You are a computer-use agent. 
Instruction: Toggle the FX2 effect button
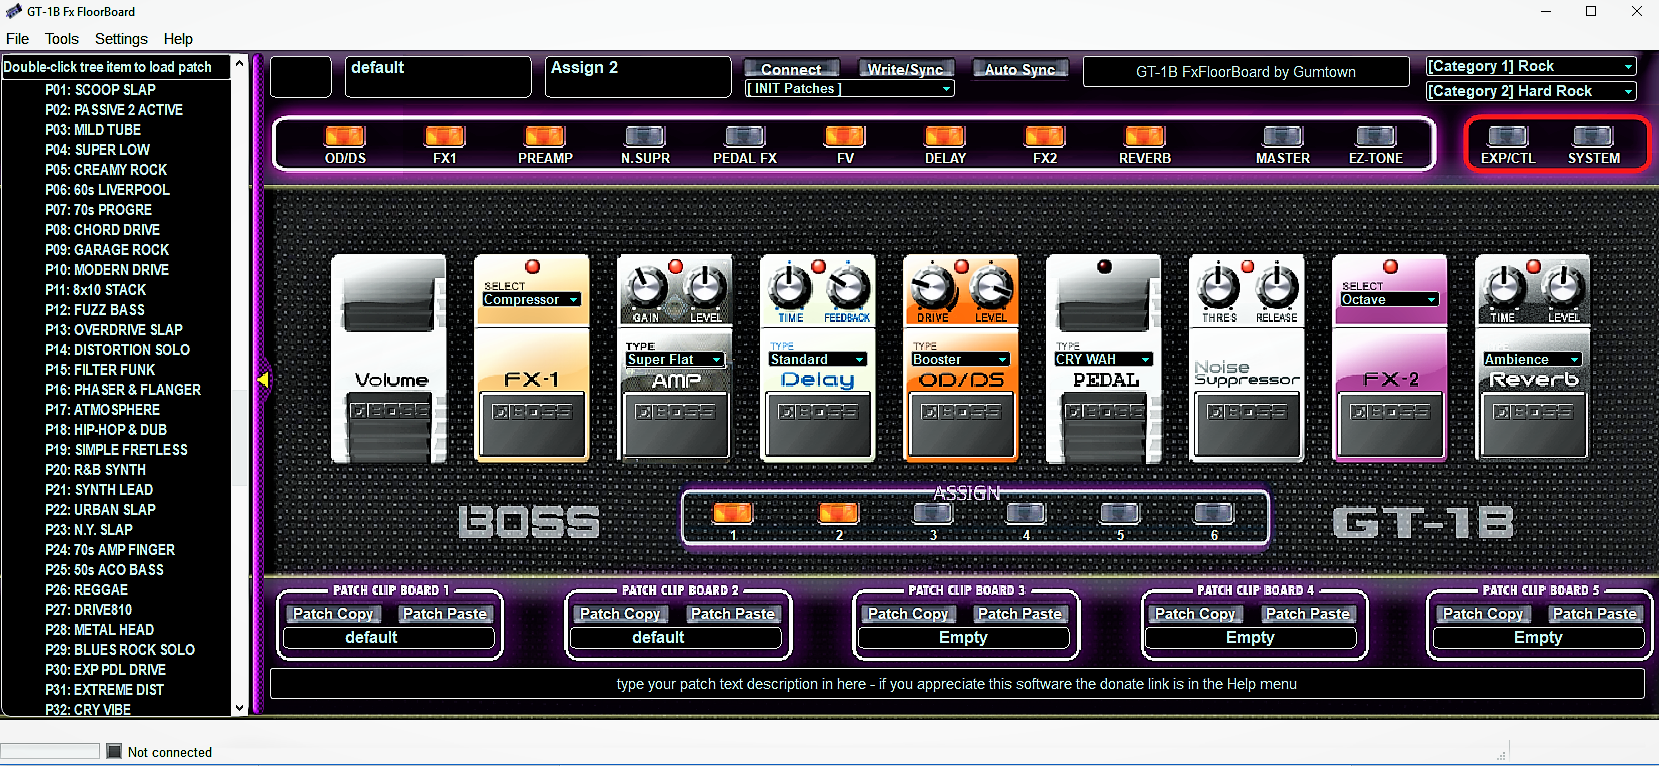(x=1045, y=136)
